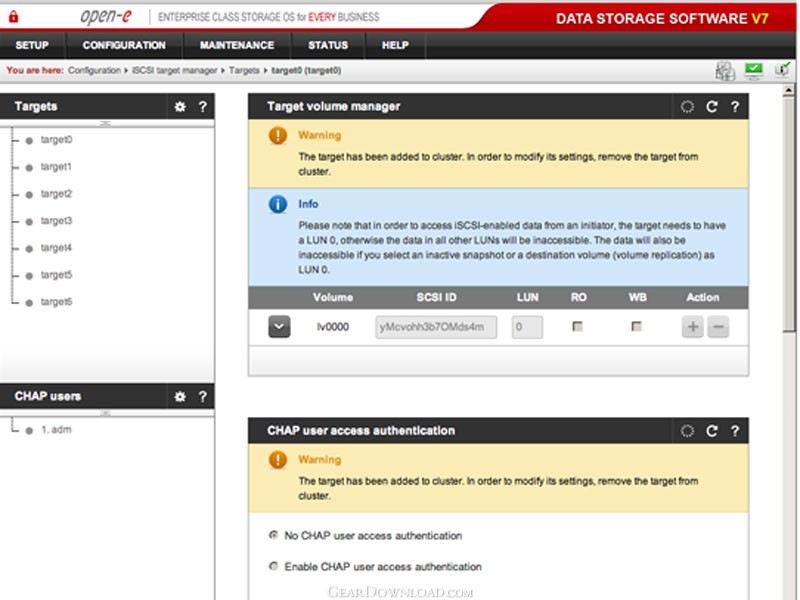
Task: Select CHAP user 1. adm
Action: (56, 430)
